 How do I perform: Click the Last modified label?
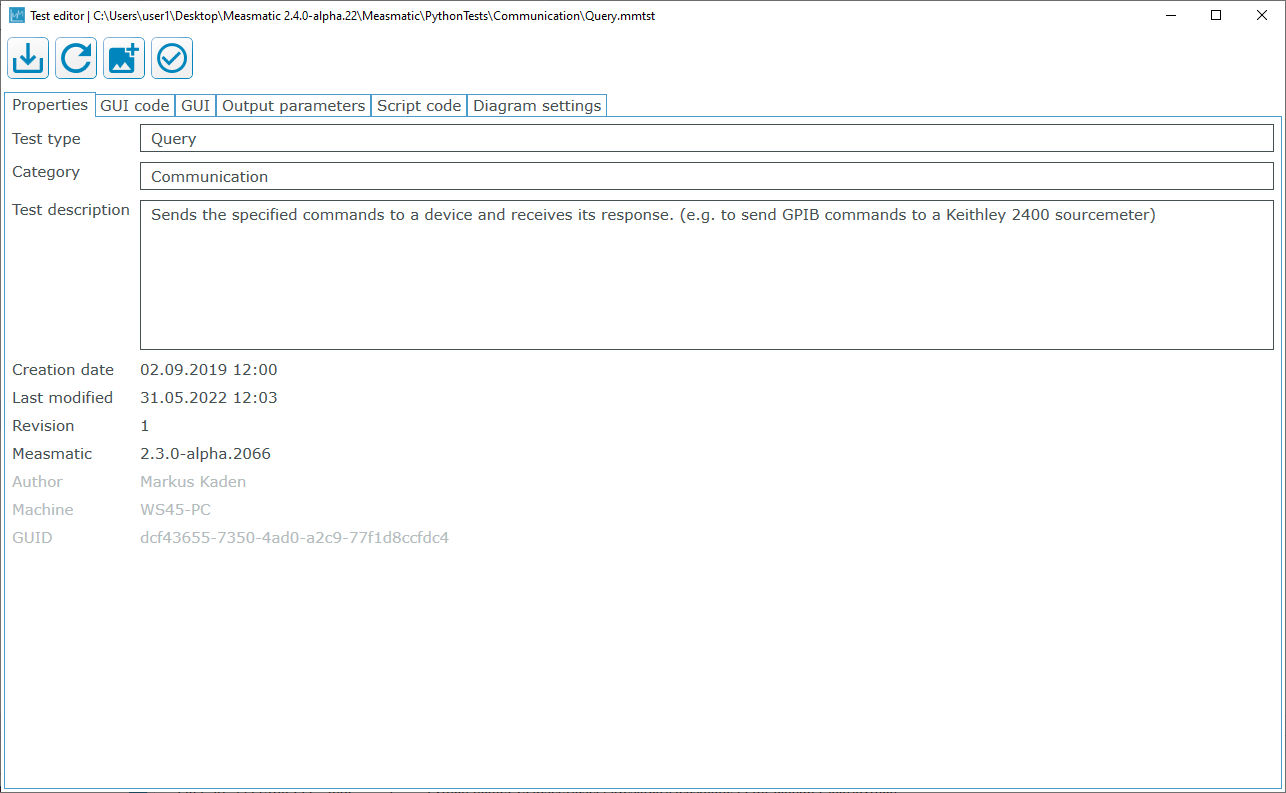[62, 398]
